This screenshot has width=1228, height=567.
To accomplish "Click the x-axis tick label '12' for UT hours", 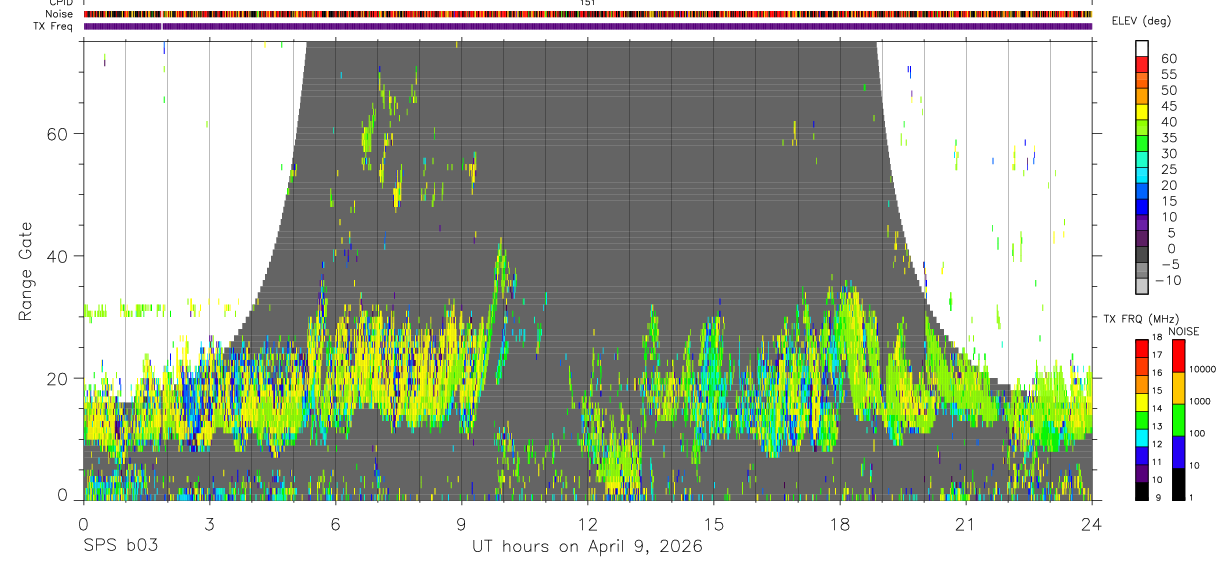I will coord(587,524).
